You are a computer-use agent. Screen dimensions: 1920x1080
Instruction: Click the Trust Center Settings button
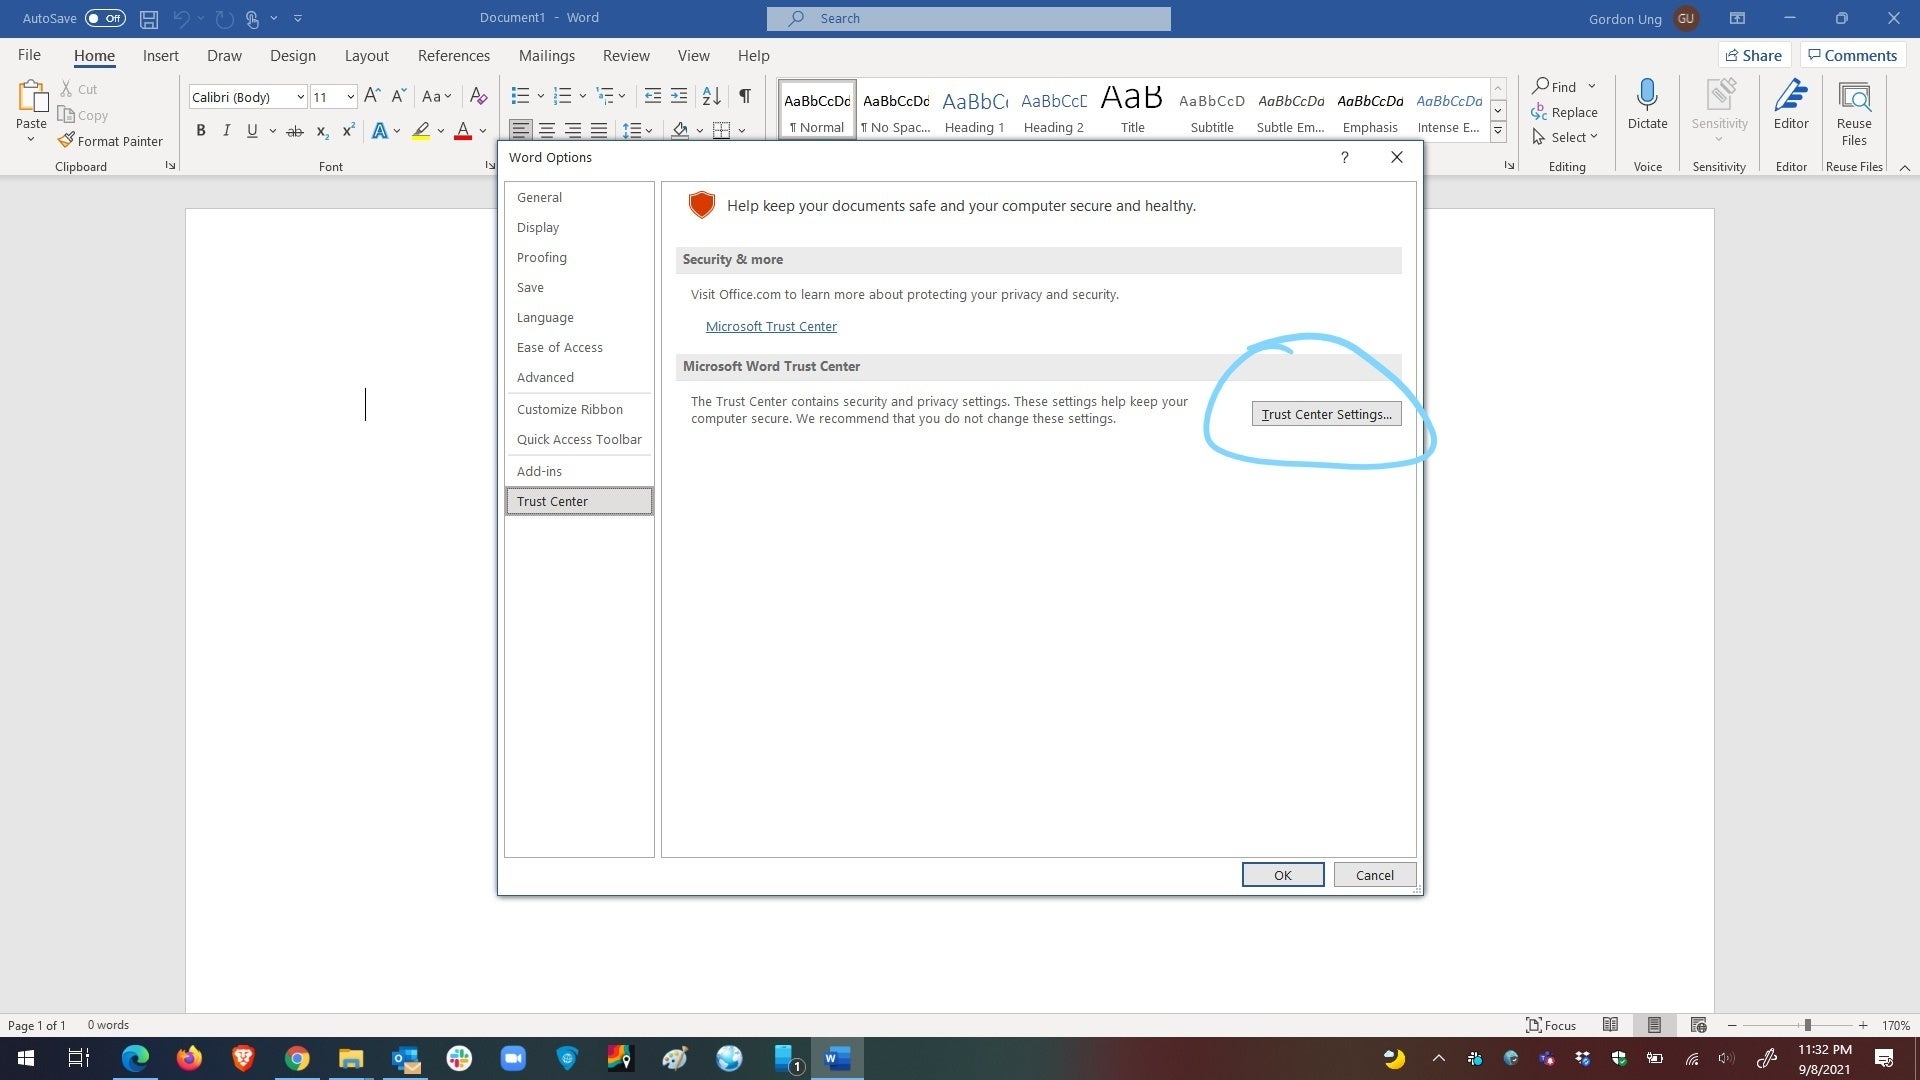click(x=1326, y=414)
